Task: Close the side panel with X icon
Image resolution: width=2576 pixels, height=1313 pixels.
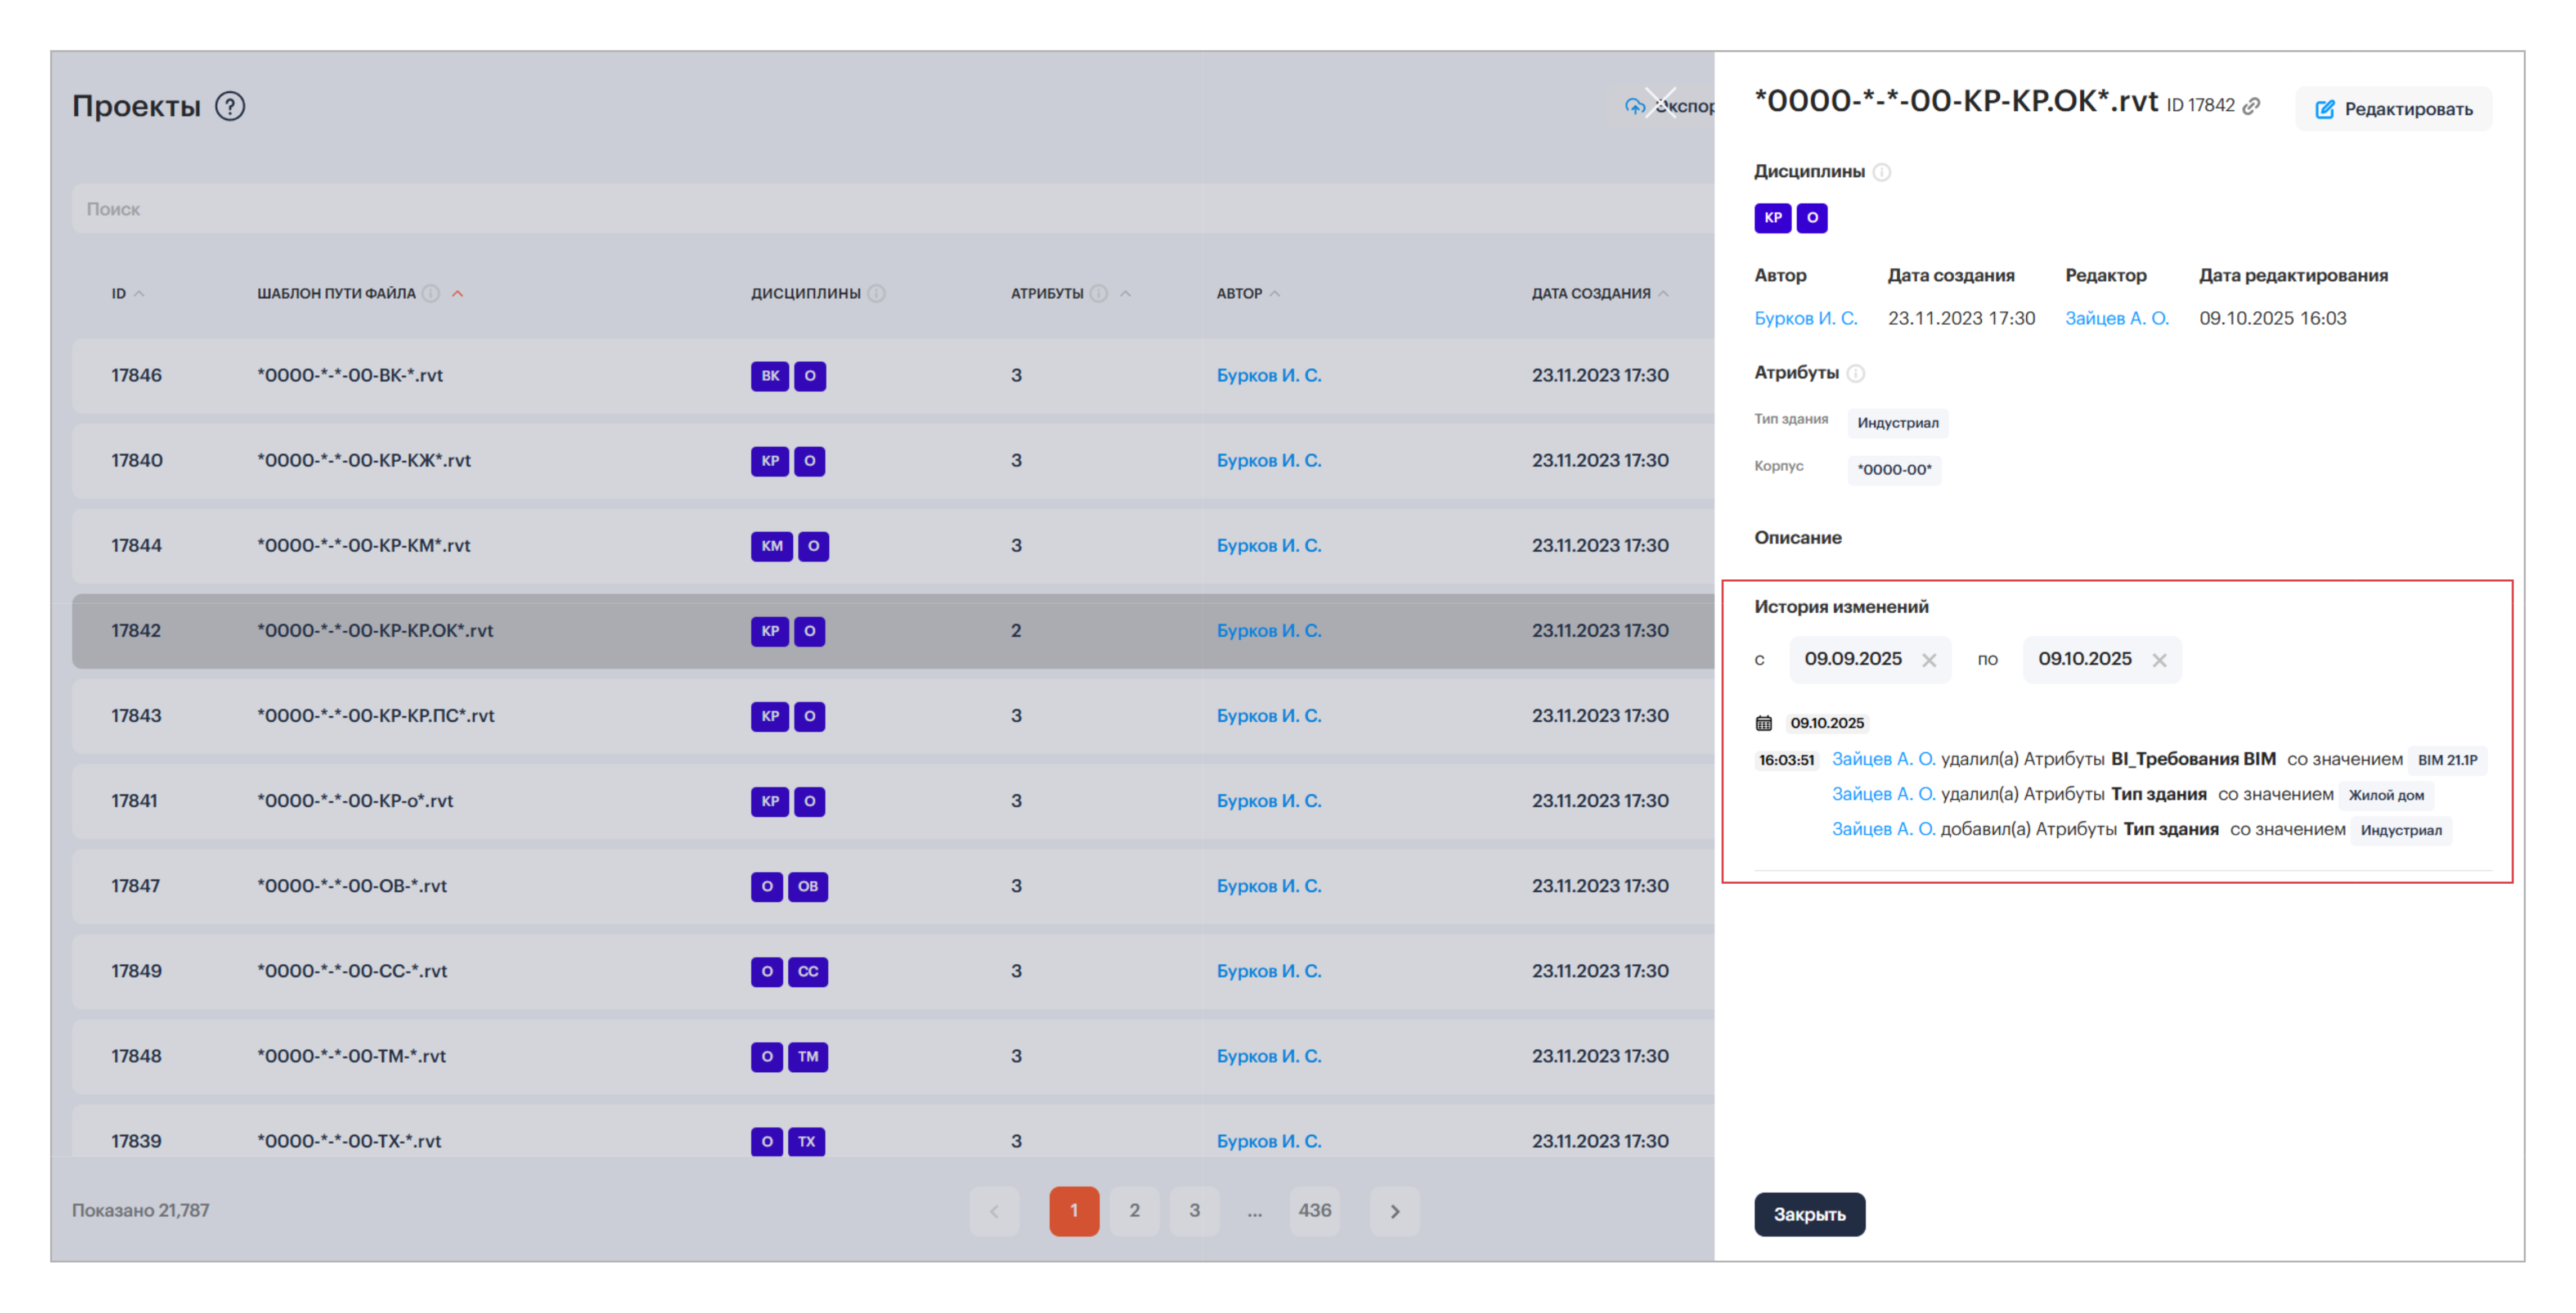Action: [x=1661, y=102]
